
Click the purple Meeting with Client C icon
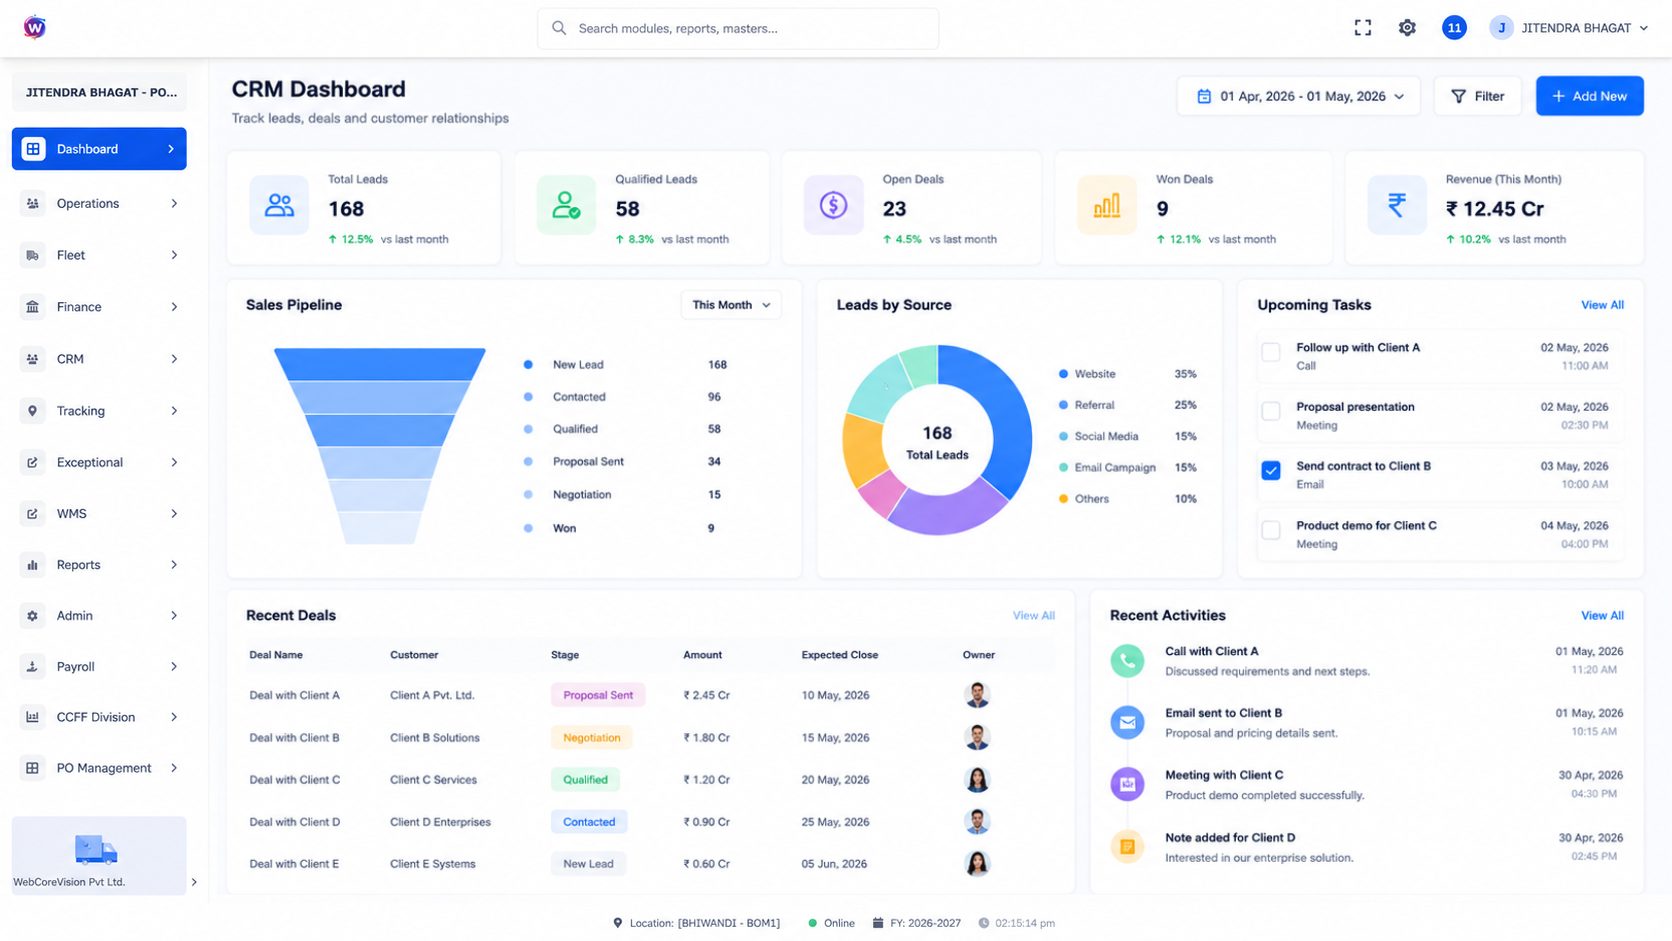1127,784
